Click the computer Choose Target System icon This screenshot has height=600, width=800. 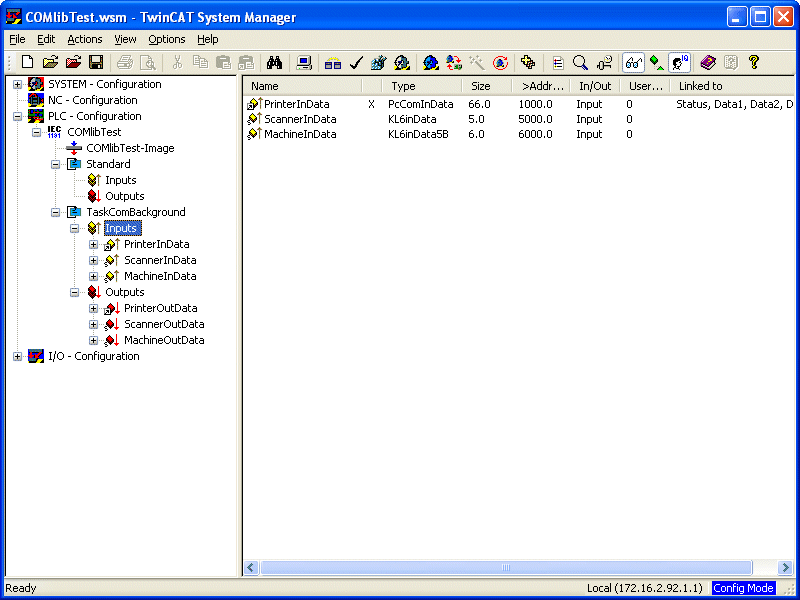pos(304,63)
